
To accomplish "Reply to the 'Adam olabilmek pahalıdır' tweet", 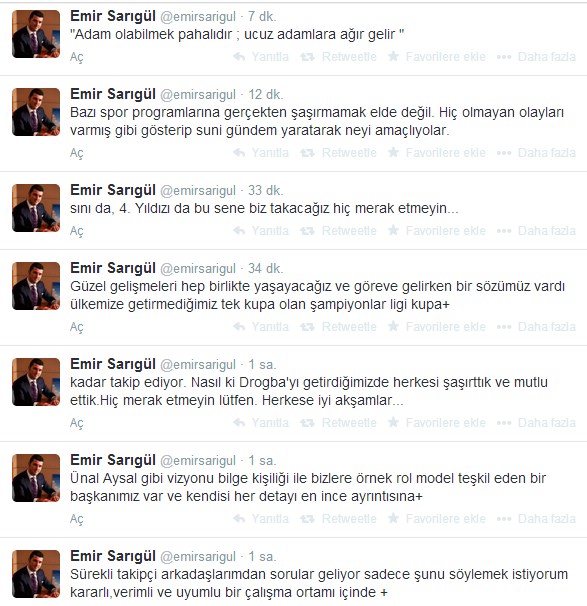I will pyautogui.click(x=261, y=57).
